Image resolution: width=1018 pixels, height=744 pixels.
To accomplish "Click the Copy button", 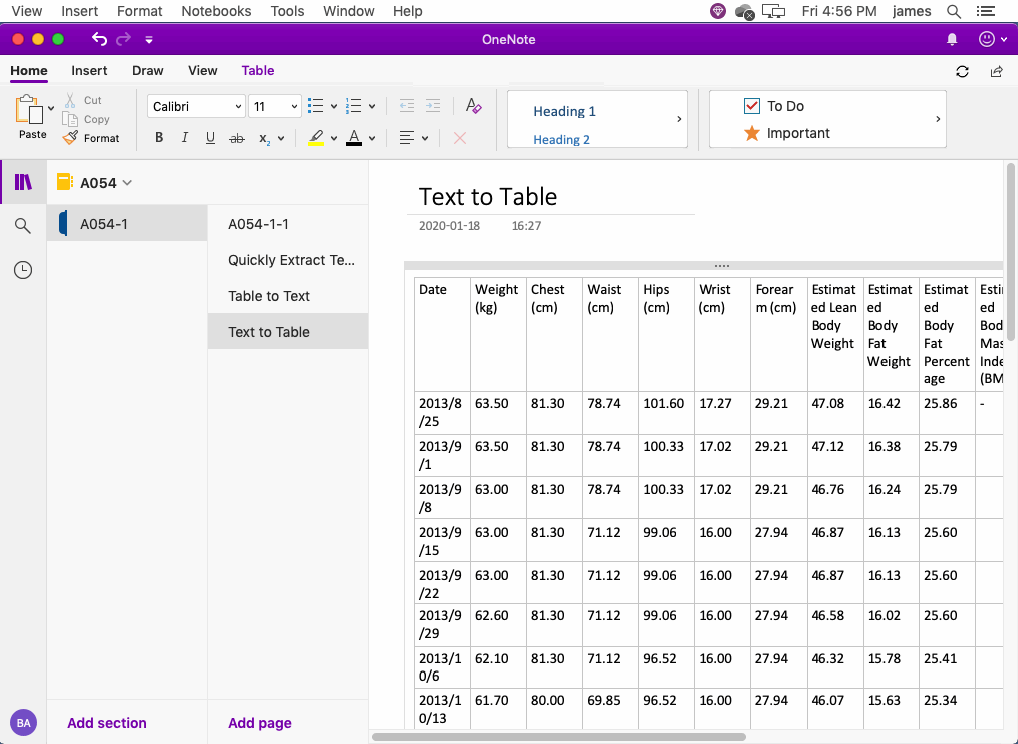I will 86,119.
